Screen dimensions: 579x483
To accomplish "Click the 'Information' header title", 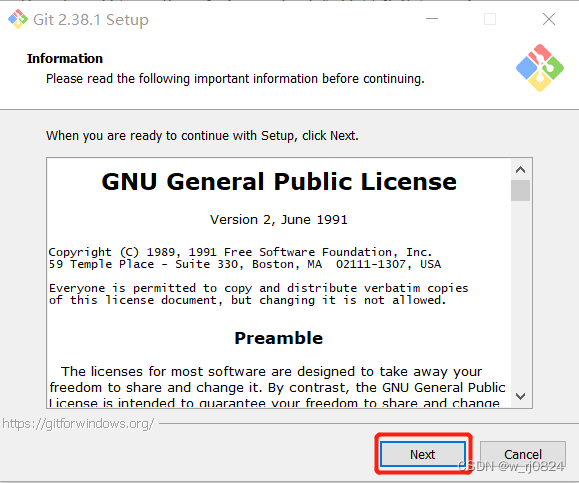I will (65, 58).
